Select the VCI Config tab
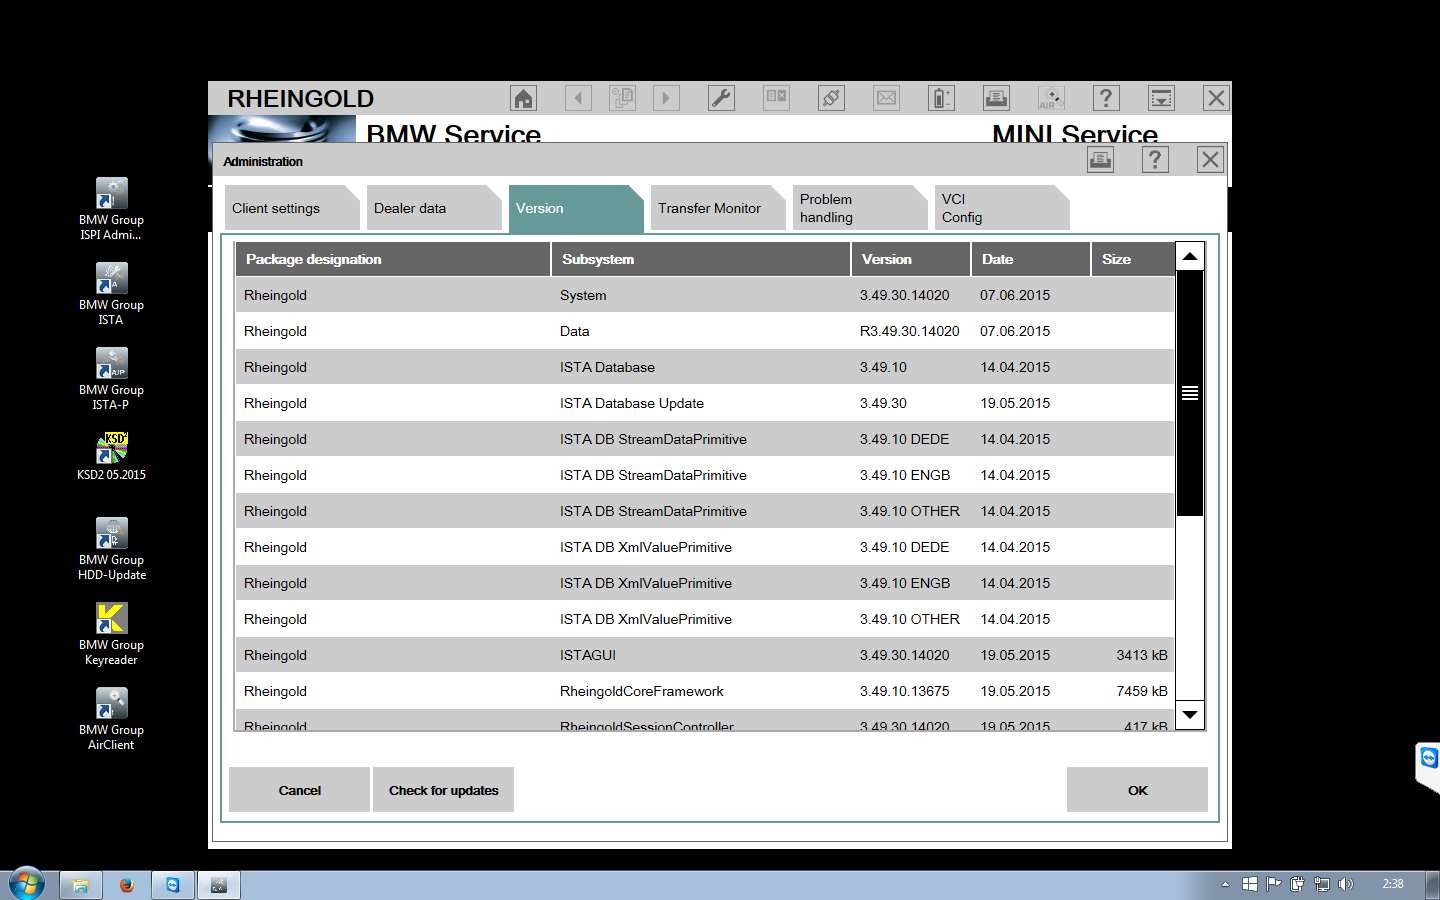Screen dimensions: 1440x900 (996, 208)
